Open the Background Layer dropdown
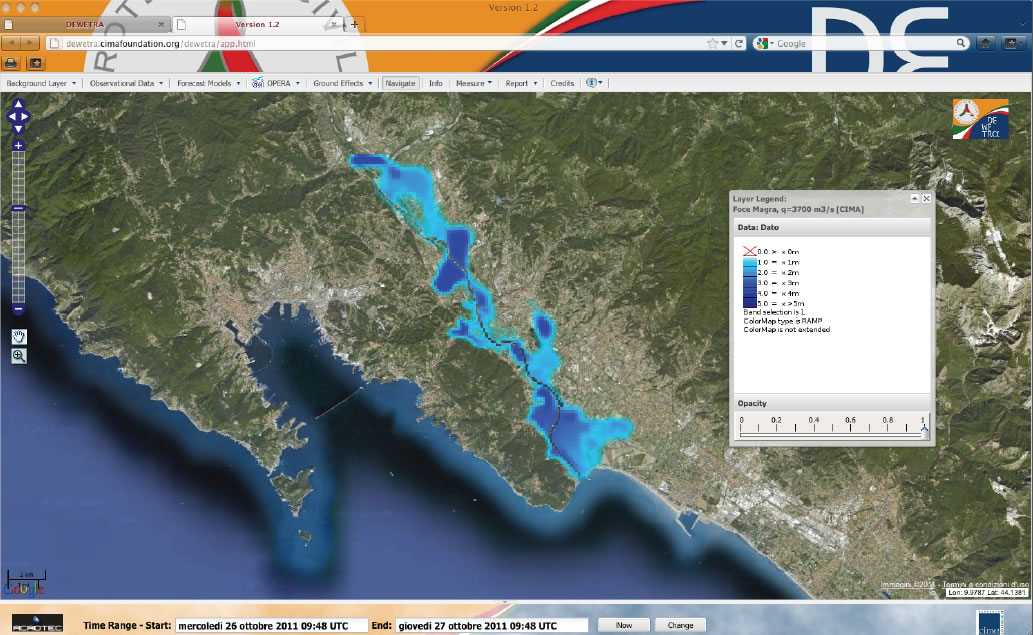The image size is (1033, 635). point(41,83)
